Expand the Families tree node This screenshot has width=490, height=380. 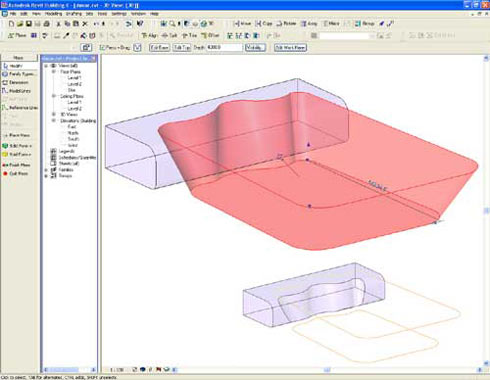pyautogui.click(x=46, y=170)
